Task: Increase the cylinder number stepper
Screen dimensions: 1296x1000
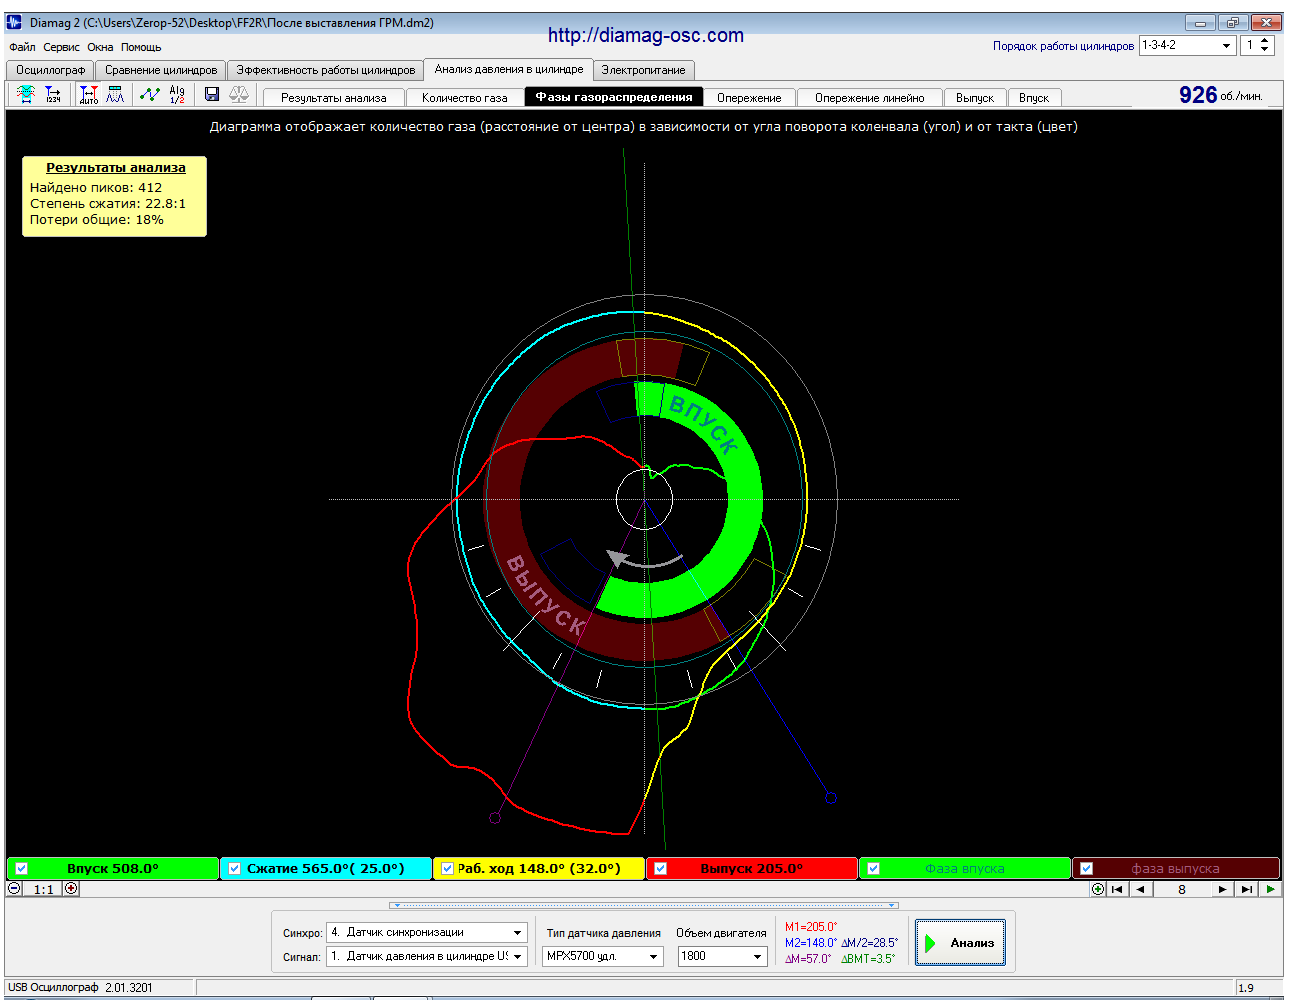Action: (x=1265, y=41)
